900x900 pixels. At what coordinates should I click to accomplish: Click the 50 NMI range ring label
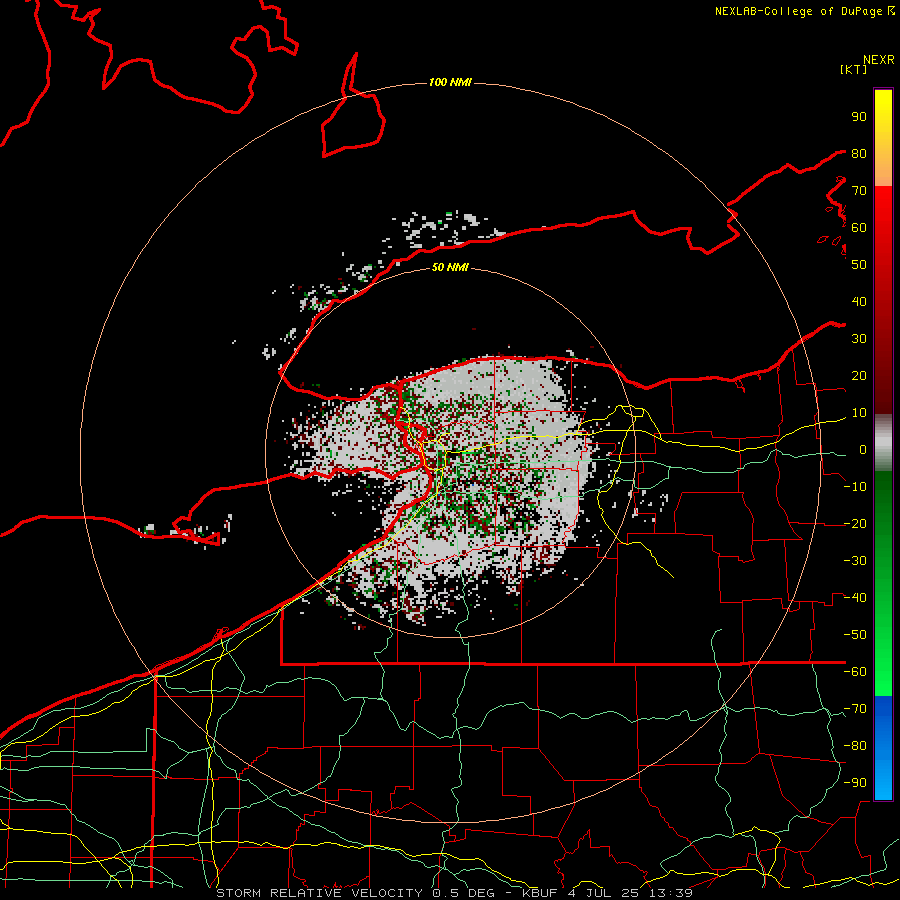[450, 267]
